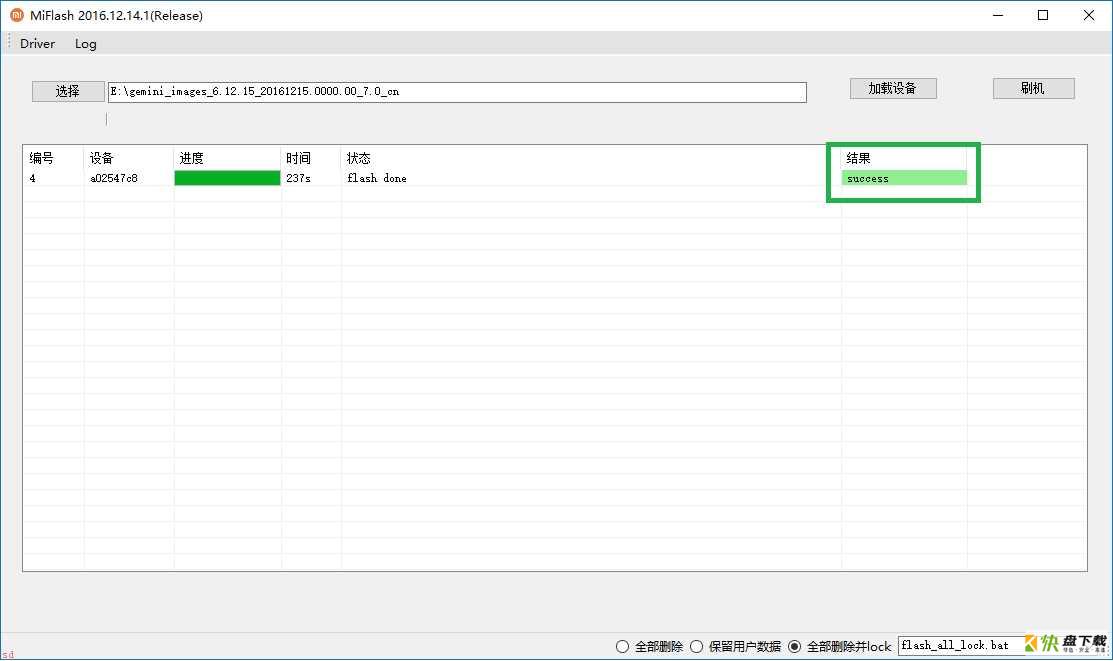
Task: Open the Driver menu
Action: pos(38,43)
